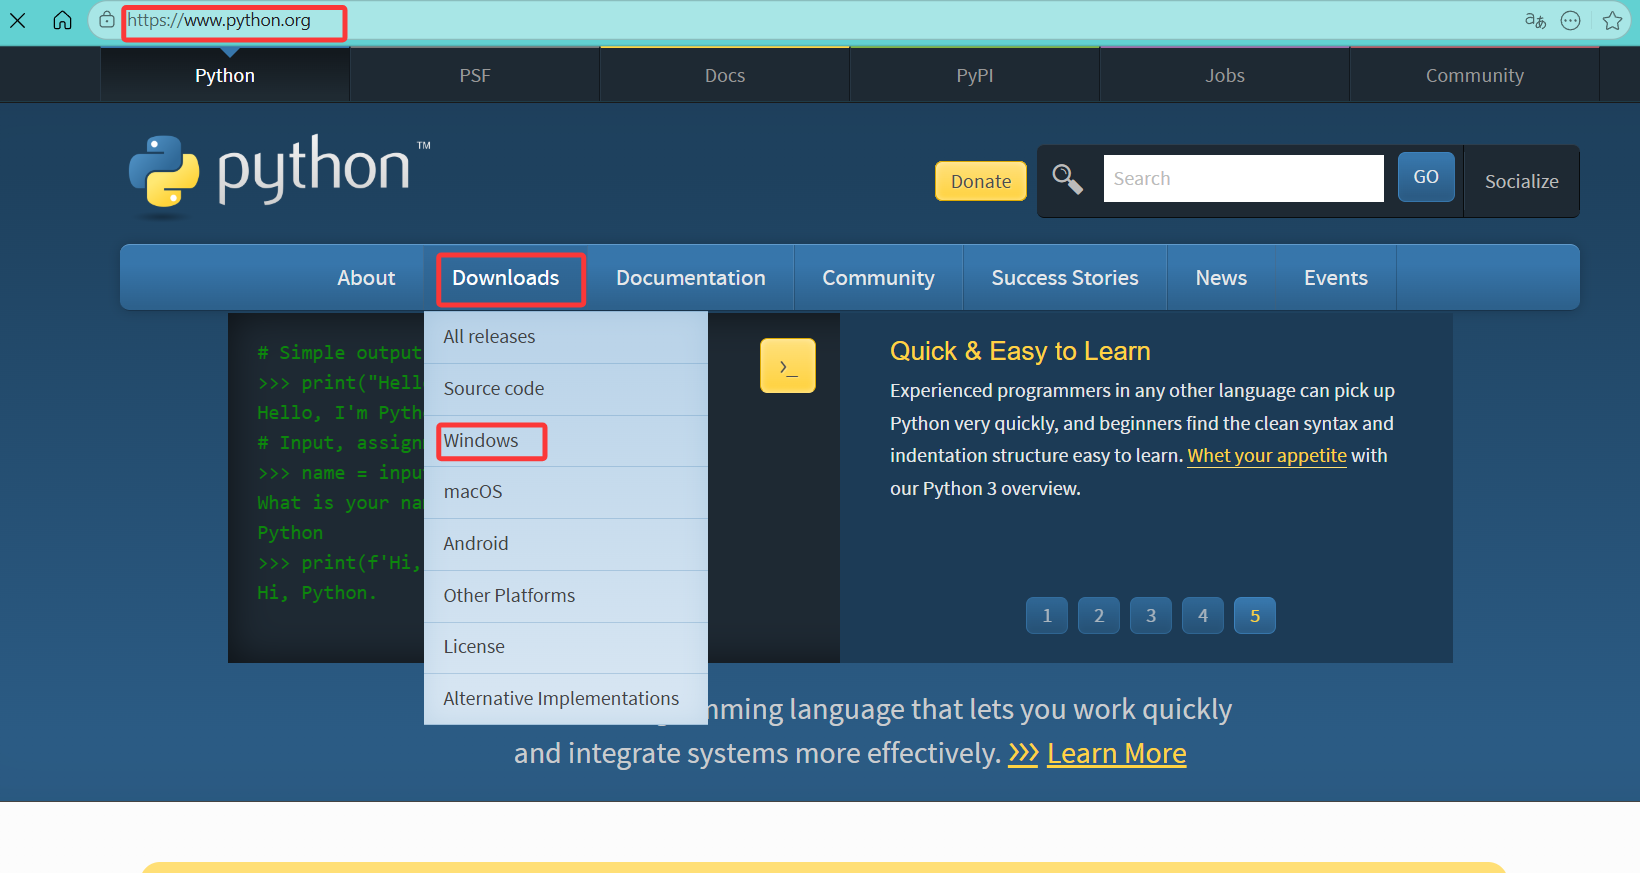Choose macOS from Downloads menu
Screen dimensions: 1640x873
point(566,492)
